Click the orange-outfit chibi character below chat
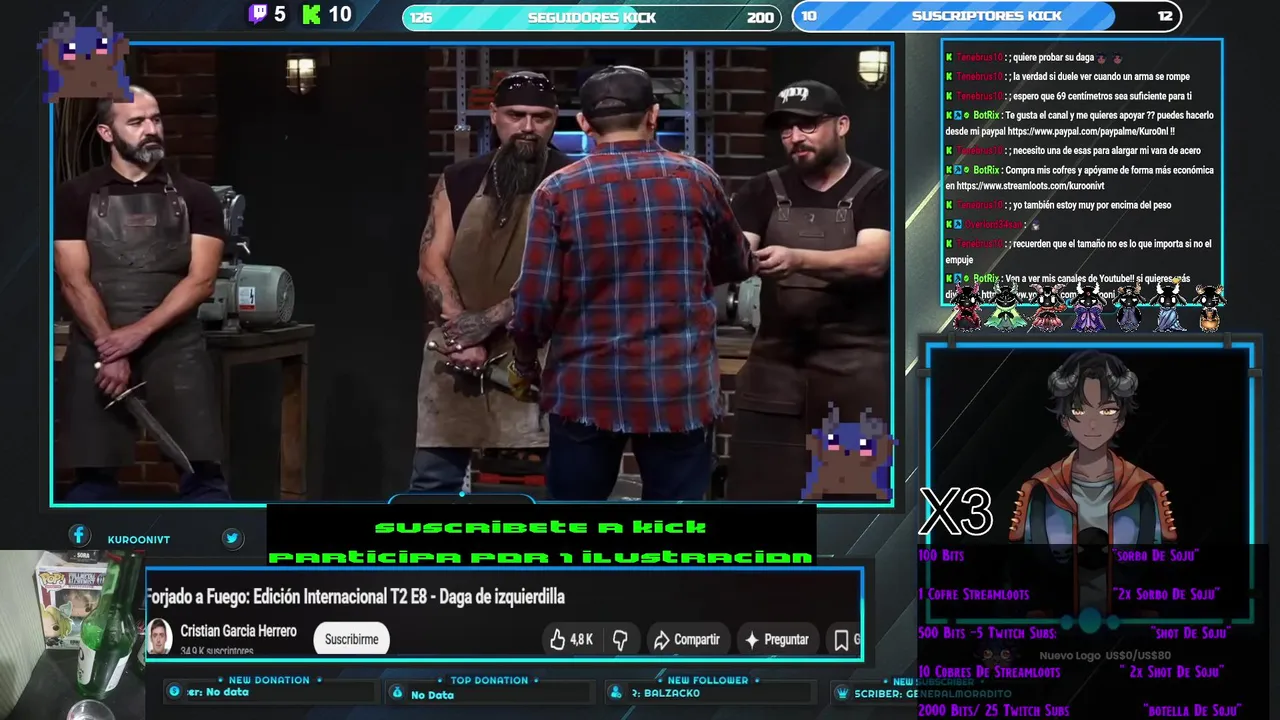Image resolution: width=1280 pixels, height=720 pixels. (x=1209, y=306)
